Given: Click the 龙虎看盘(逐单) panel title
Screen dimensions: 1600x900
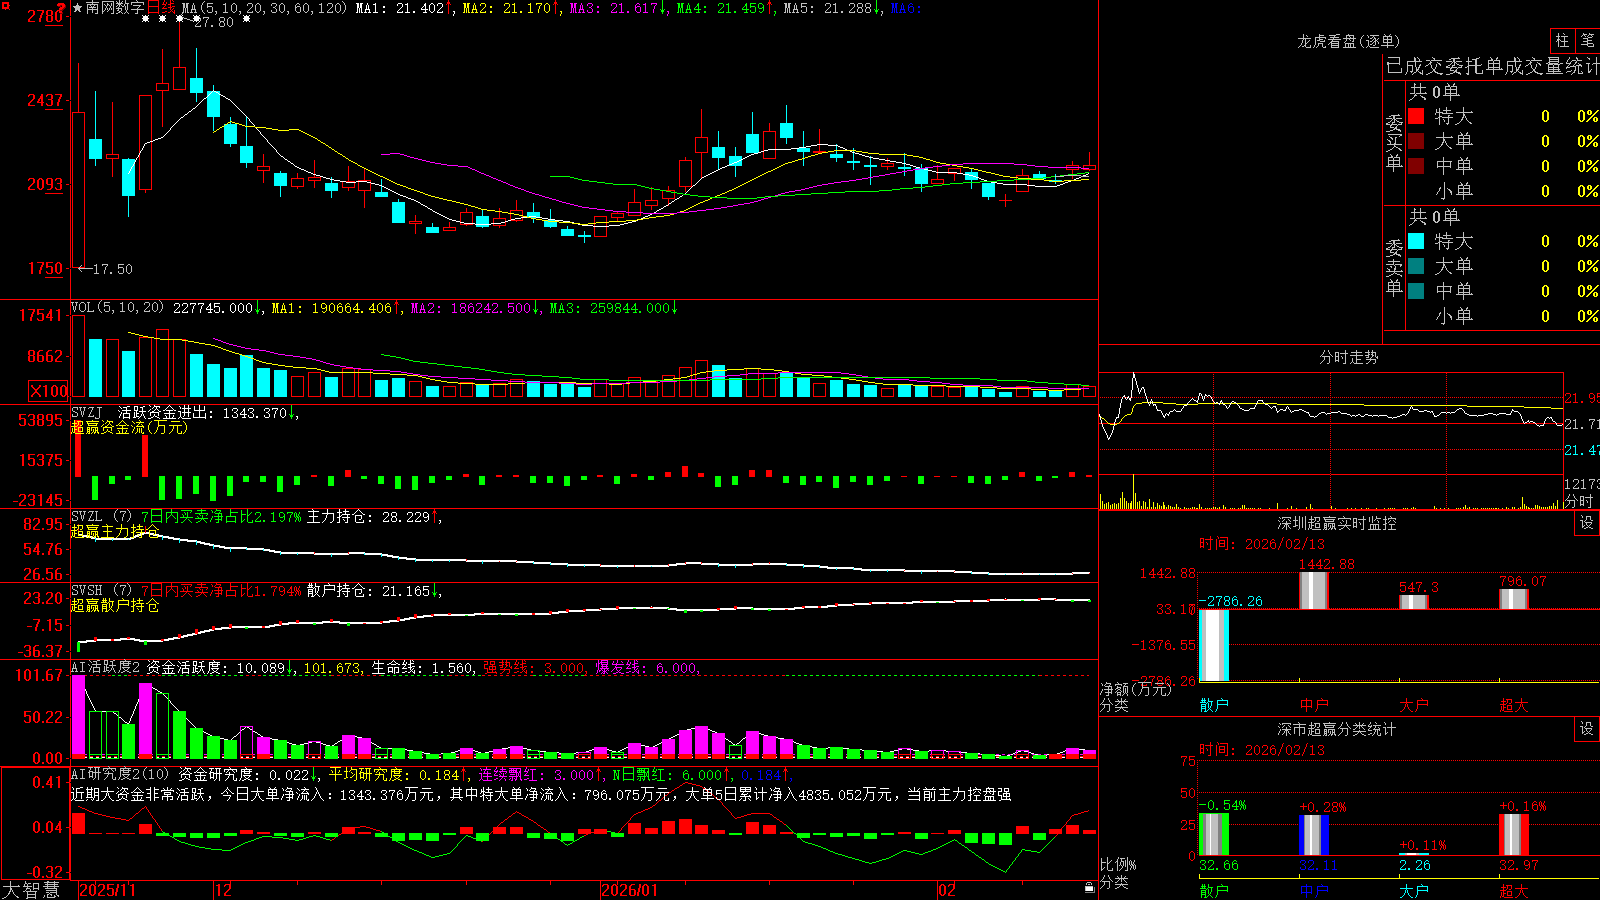Looking at the screenshot, I should [x=1348, y=41].
